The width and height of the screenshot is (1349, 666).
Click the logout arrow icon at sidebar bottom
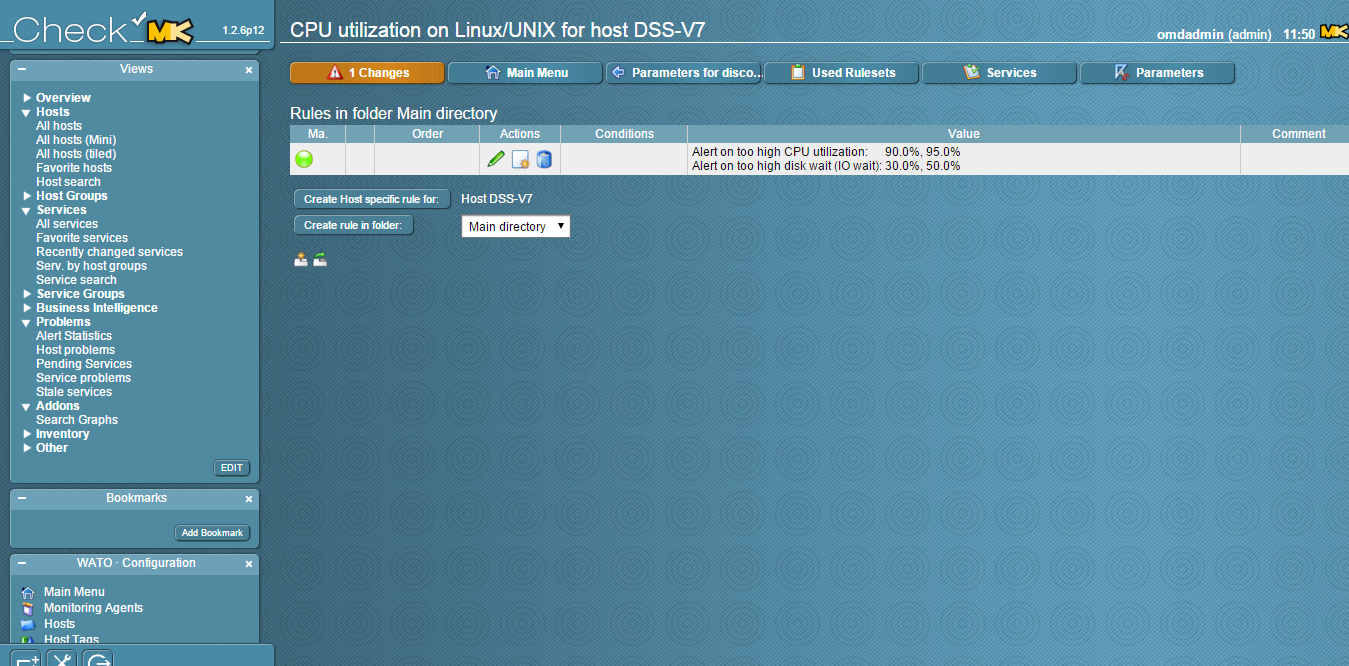pos(98,658)
